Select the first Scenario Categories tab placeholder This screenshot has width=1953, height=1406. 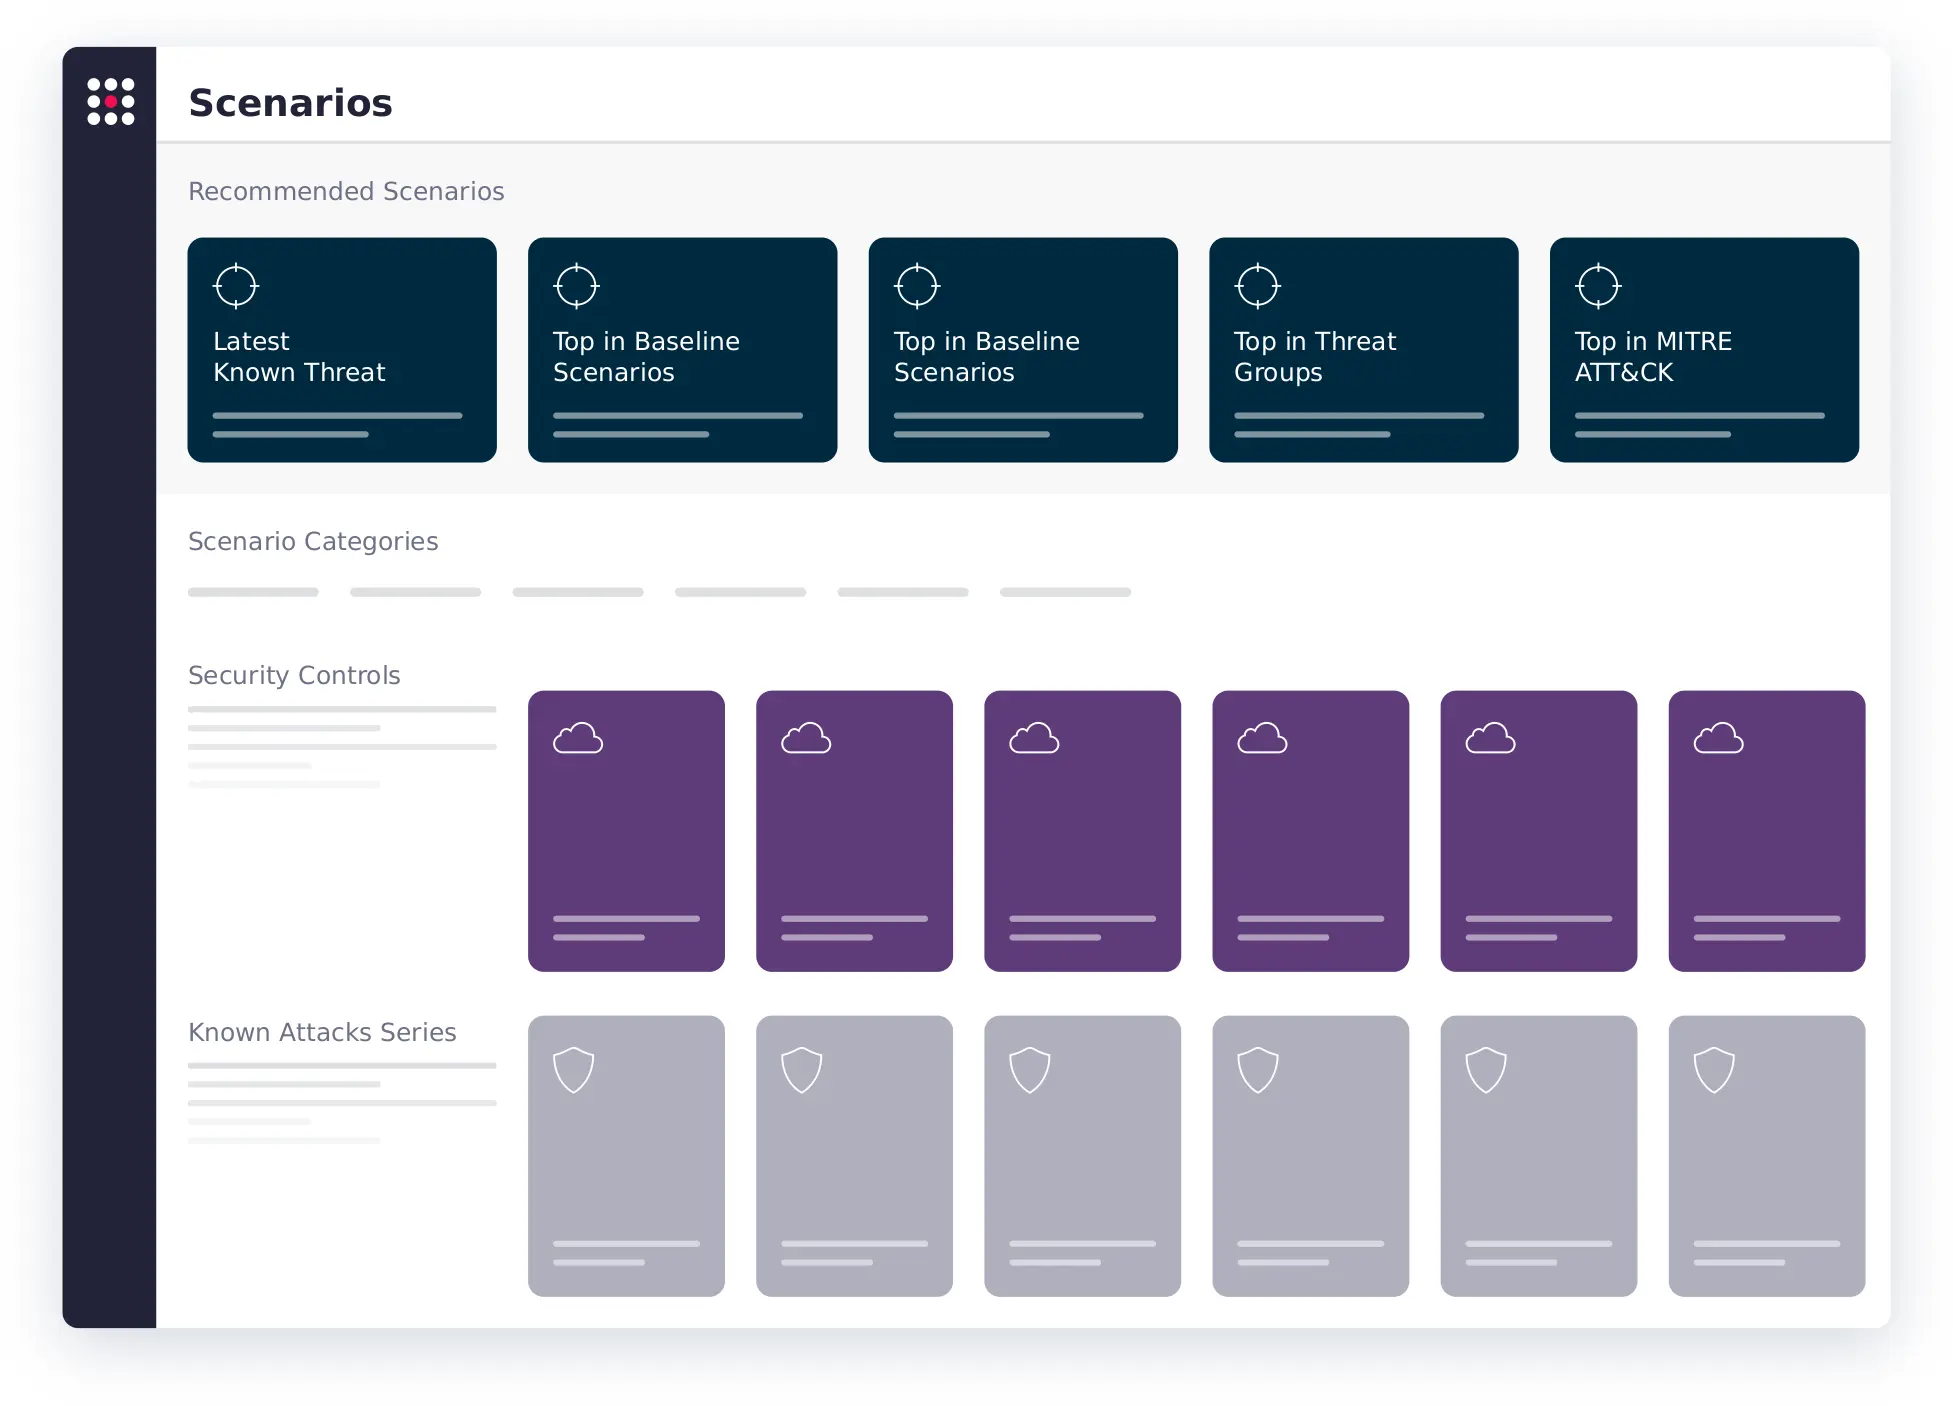(x=253, y=592)
